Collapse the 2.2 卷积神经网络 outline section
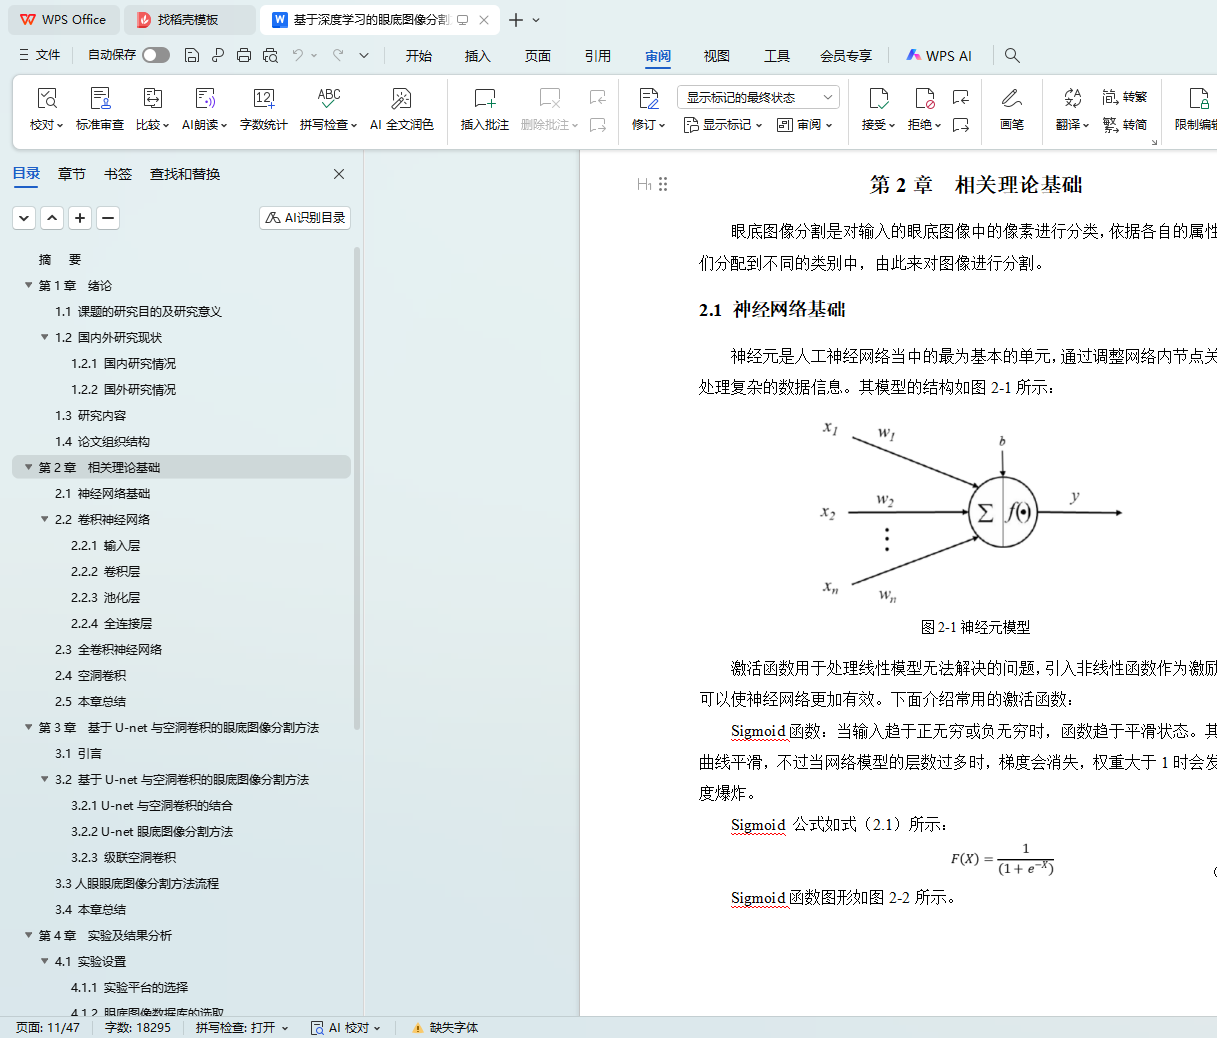 45,520
